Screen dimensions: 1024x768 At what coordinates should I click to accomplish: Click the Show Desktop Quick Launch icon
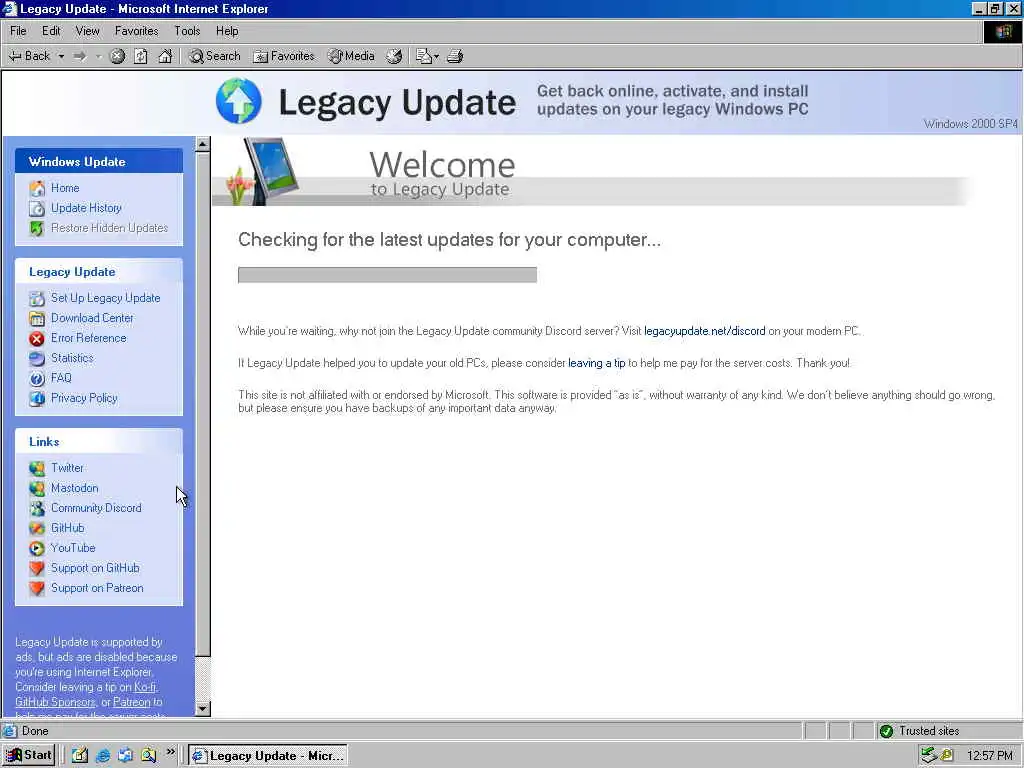[x=80, y=756]
